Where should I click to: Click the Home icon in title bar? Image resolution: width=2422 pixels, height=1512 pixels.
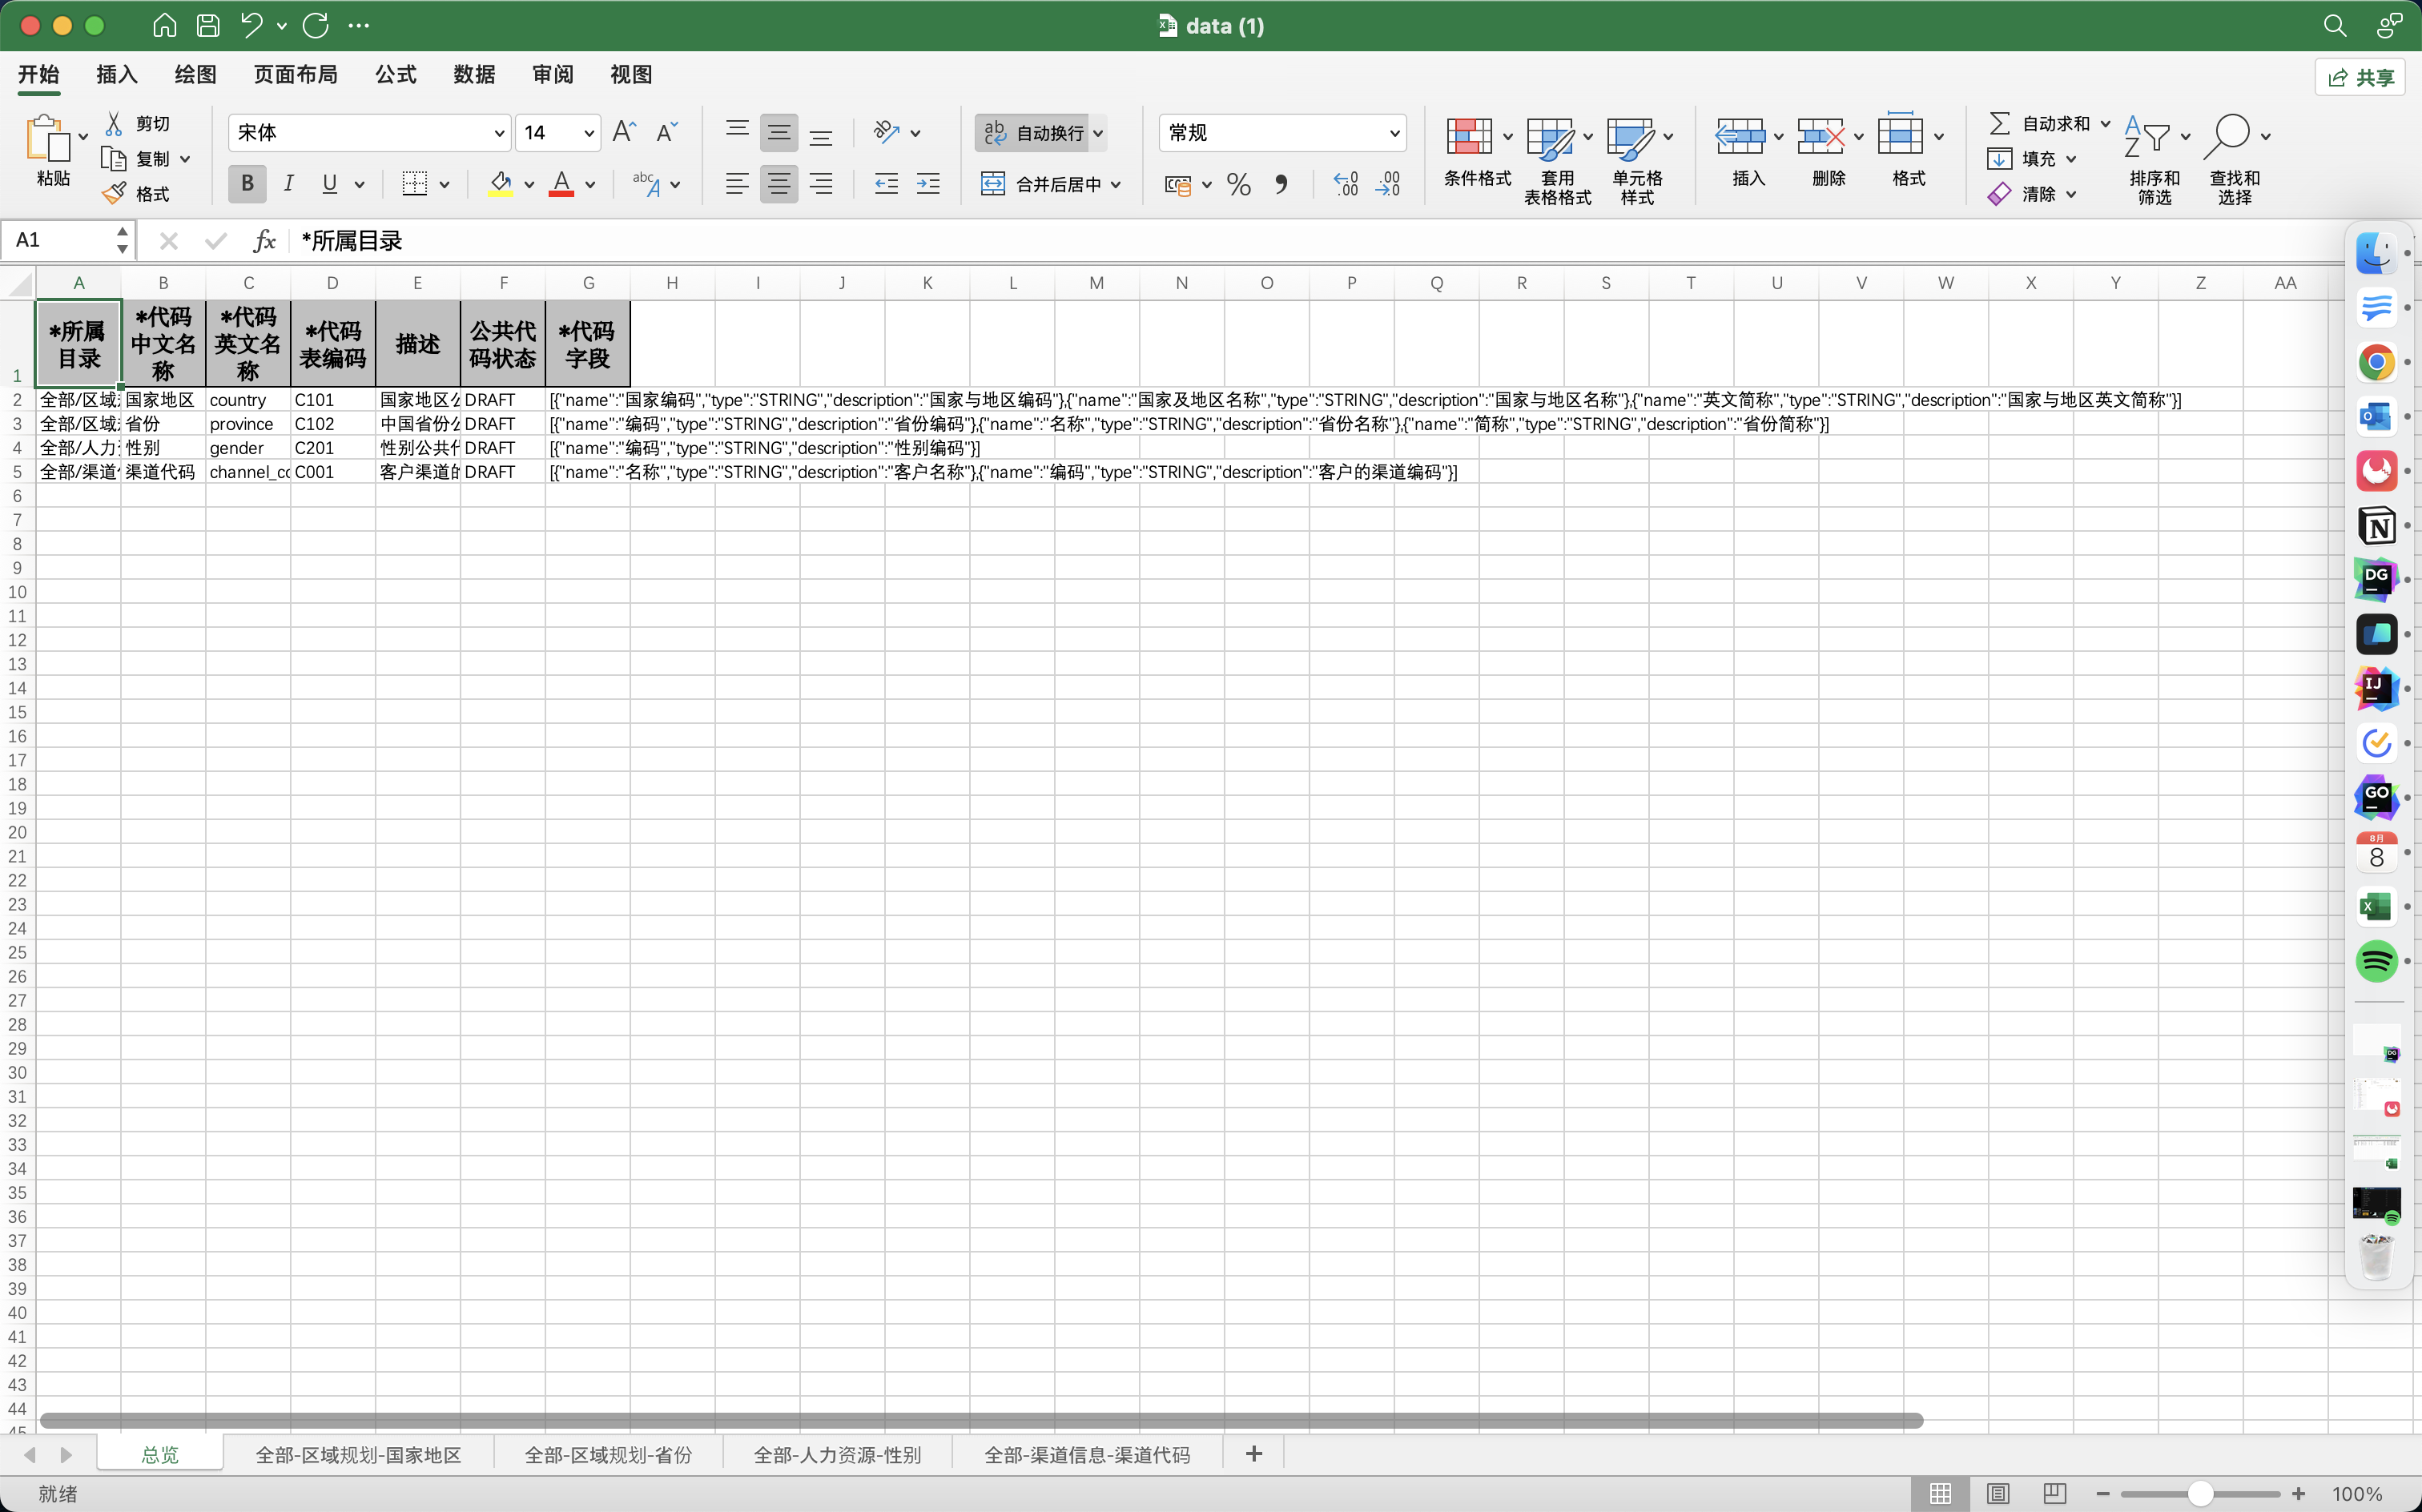(165, 25)
